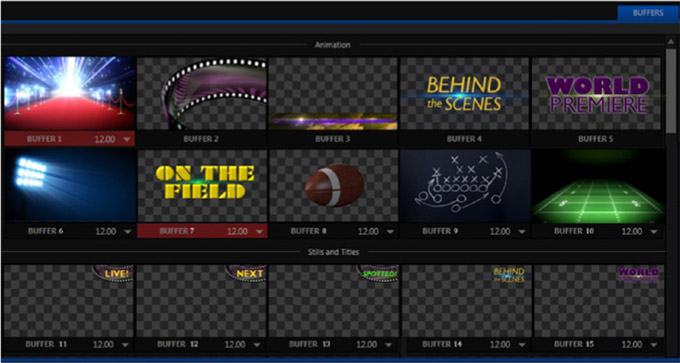Choose the chalkboard play diagram thumbnail

click(x=465, y=186)
